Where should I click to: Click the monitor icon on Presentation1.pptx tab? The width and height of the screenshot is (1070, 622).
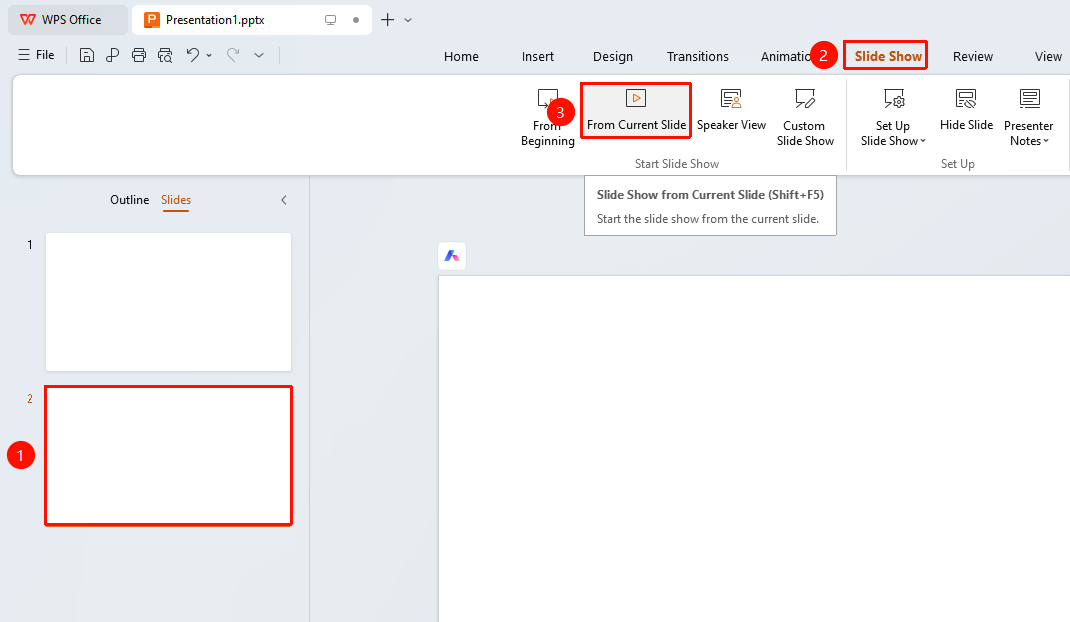pyautogui.click(x=330, y=20)
